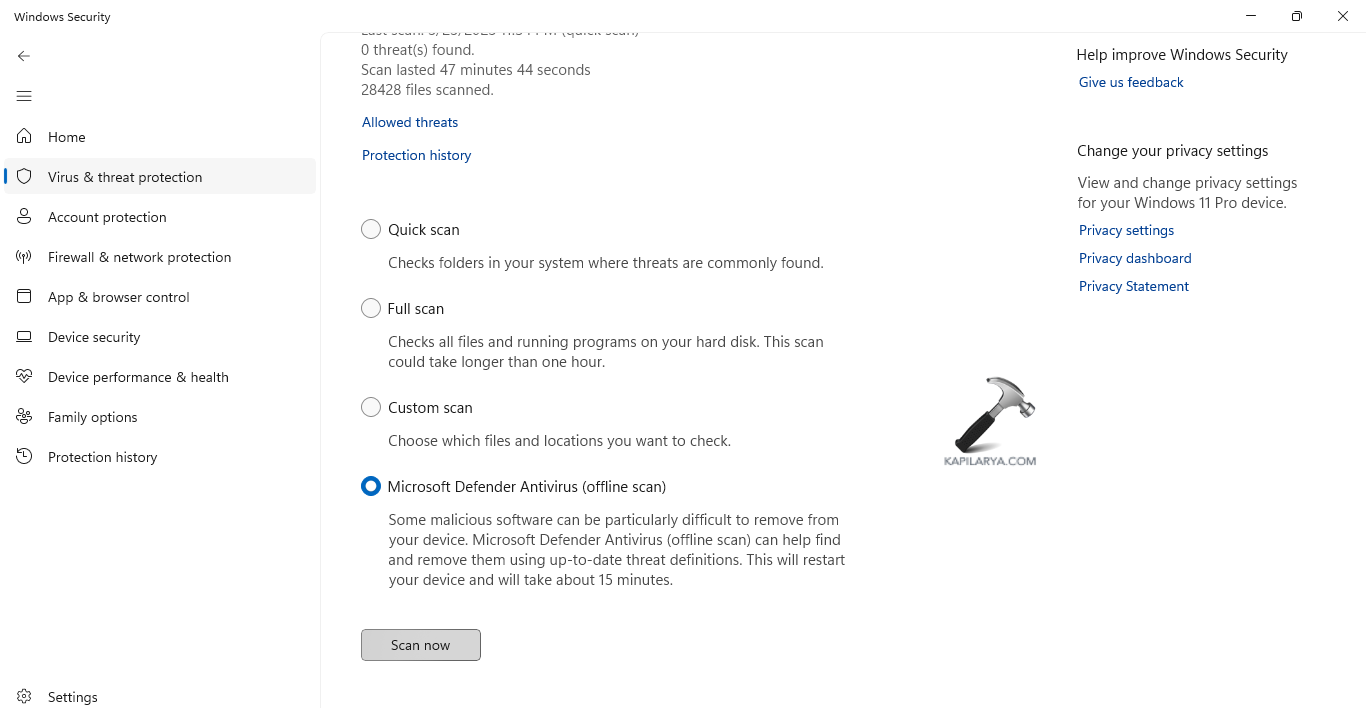Open Give us feedback link
Viewport: 1366px width, 708px height.
(x=1130, y=82)
